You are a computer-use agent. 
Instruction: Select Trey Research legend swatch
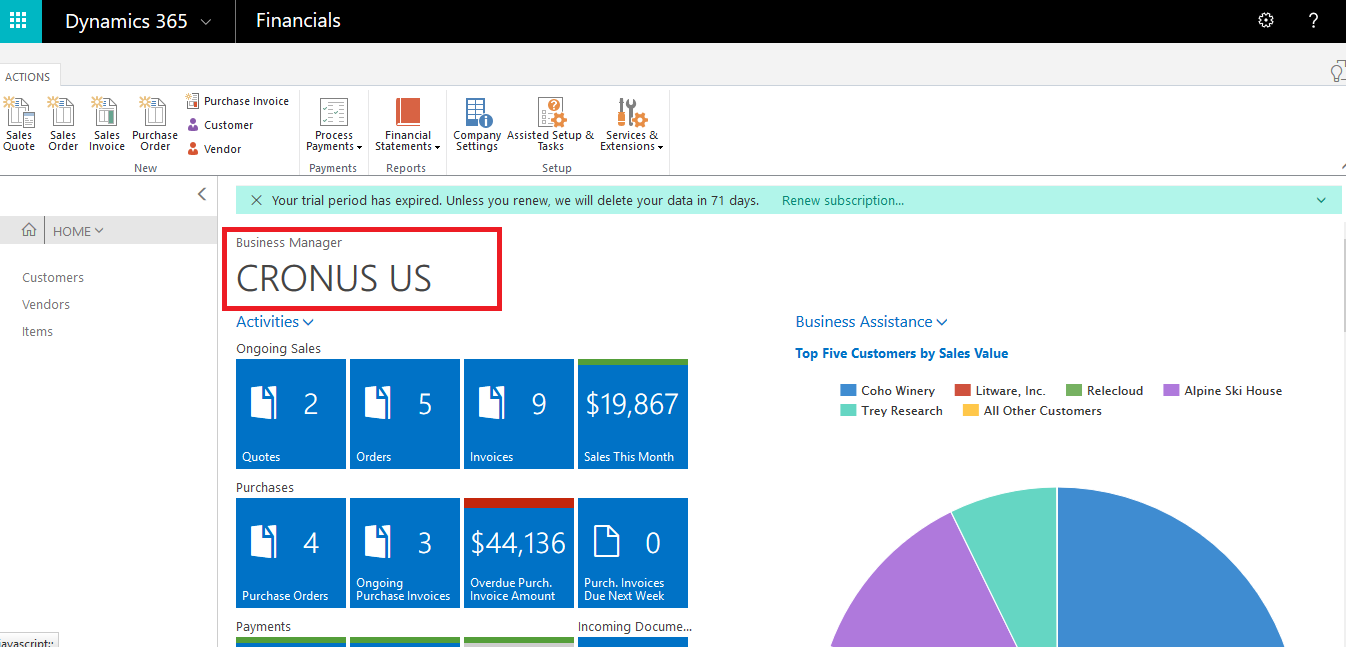click(848, 411)
